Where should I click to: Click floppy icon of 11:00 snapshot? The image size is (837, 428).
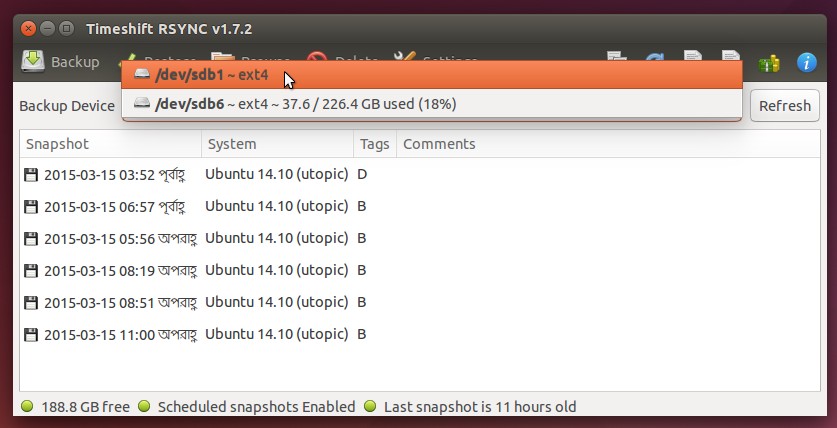click(x=31, y=335)
